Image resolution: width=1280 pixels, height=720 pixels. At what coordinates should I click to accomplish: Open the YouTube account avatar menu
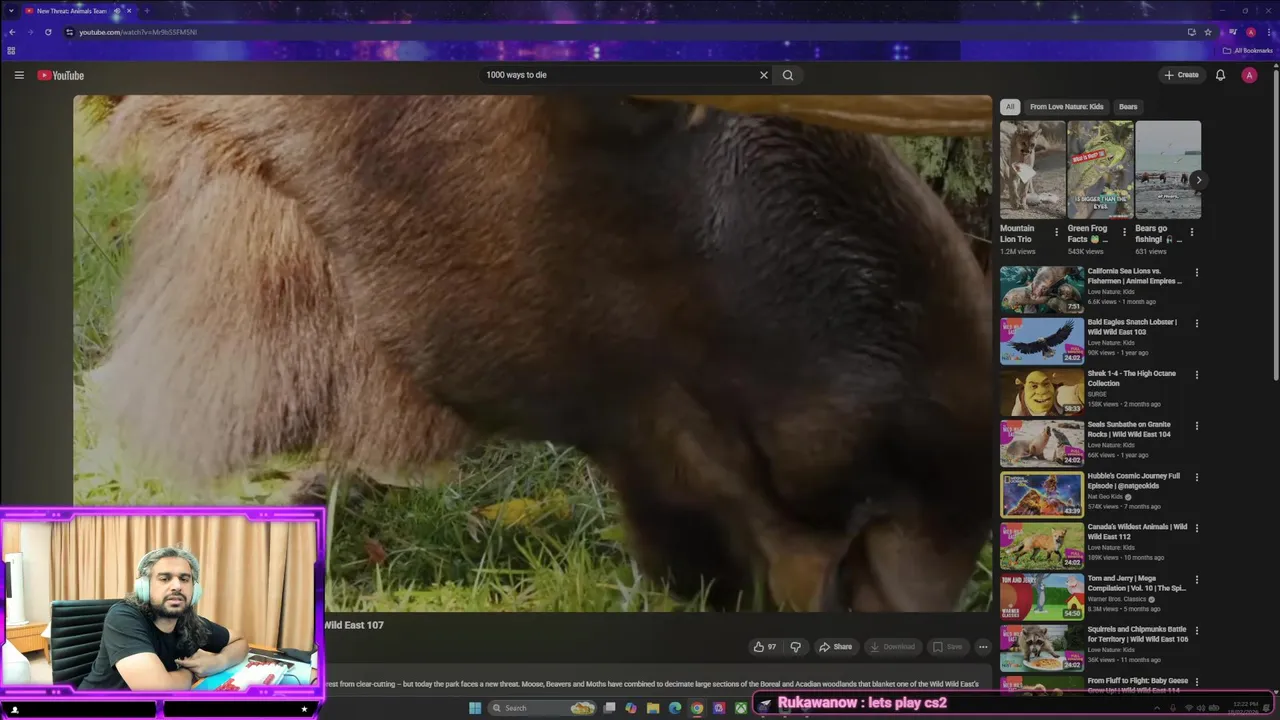(1249, 75)
